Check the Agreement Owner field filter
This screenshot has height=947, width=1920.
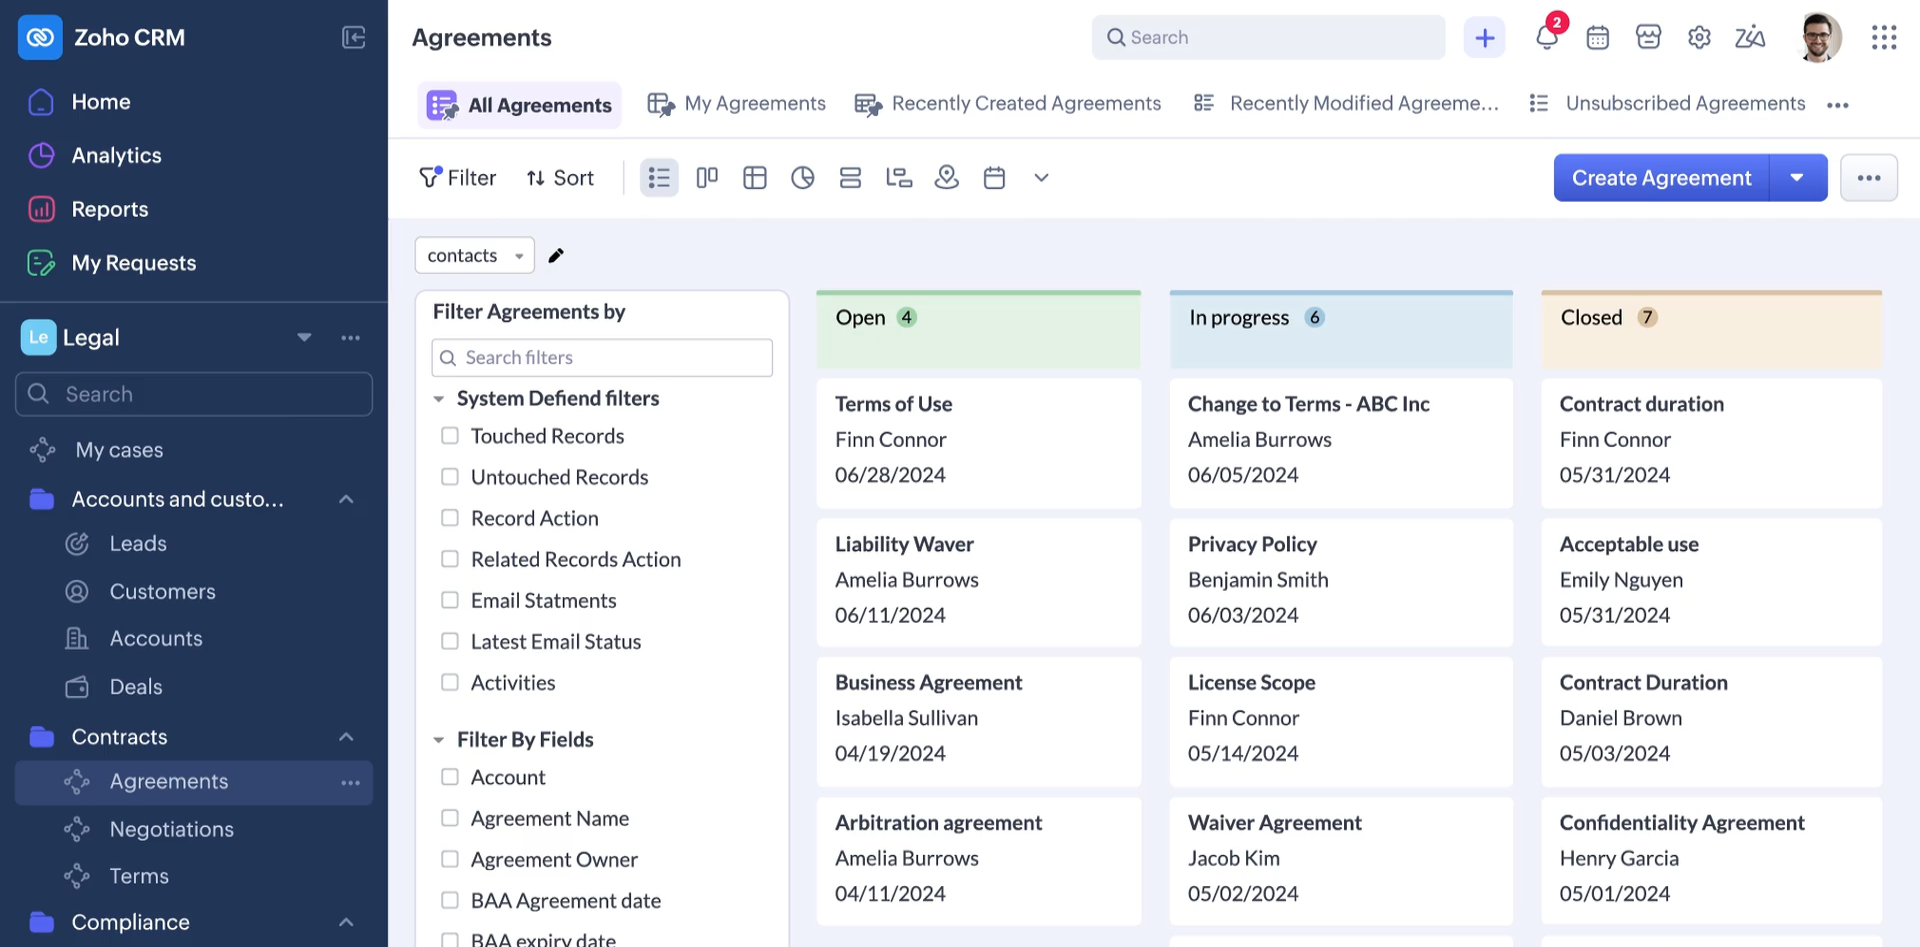coord(450,859)
